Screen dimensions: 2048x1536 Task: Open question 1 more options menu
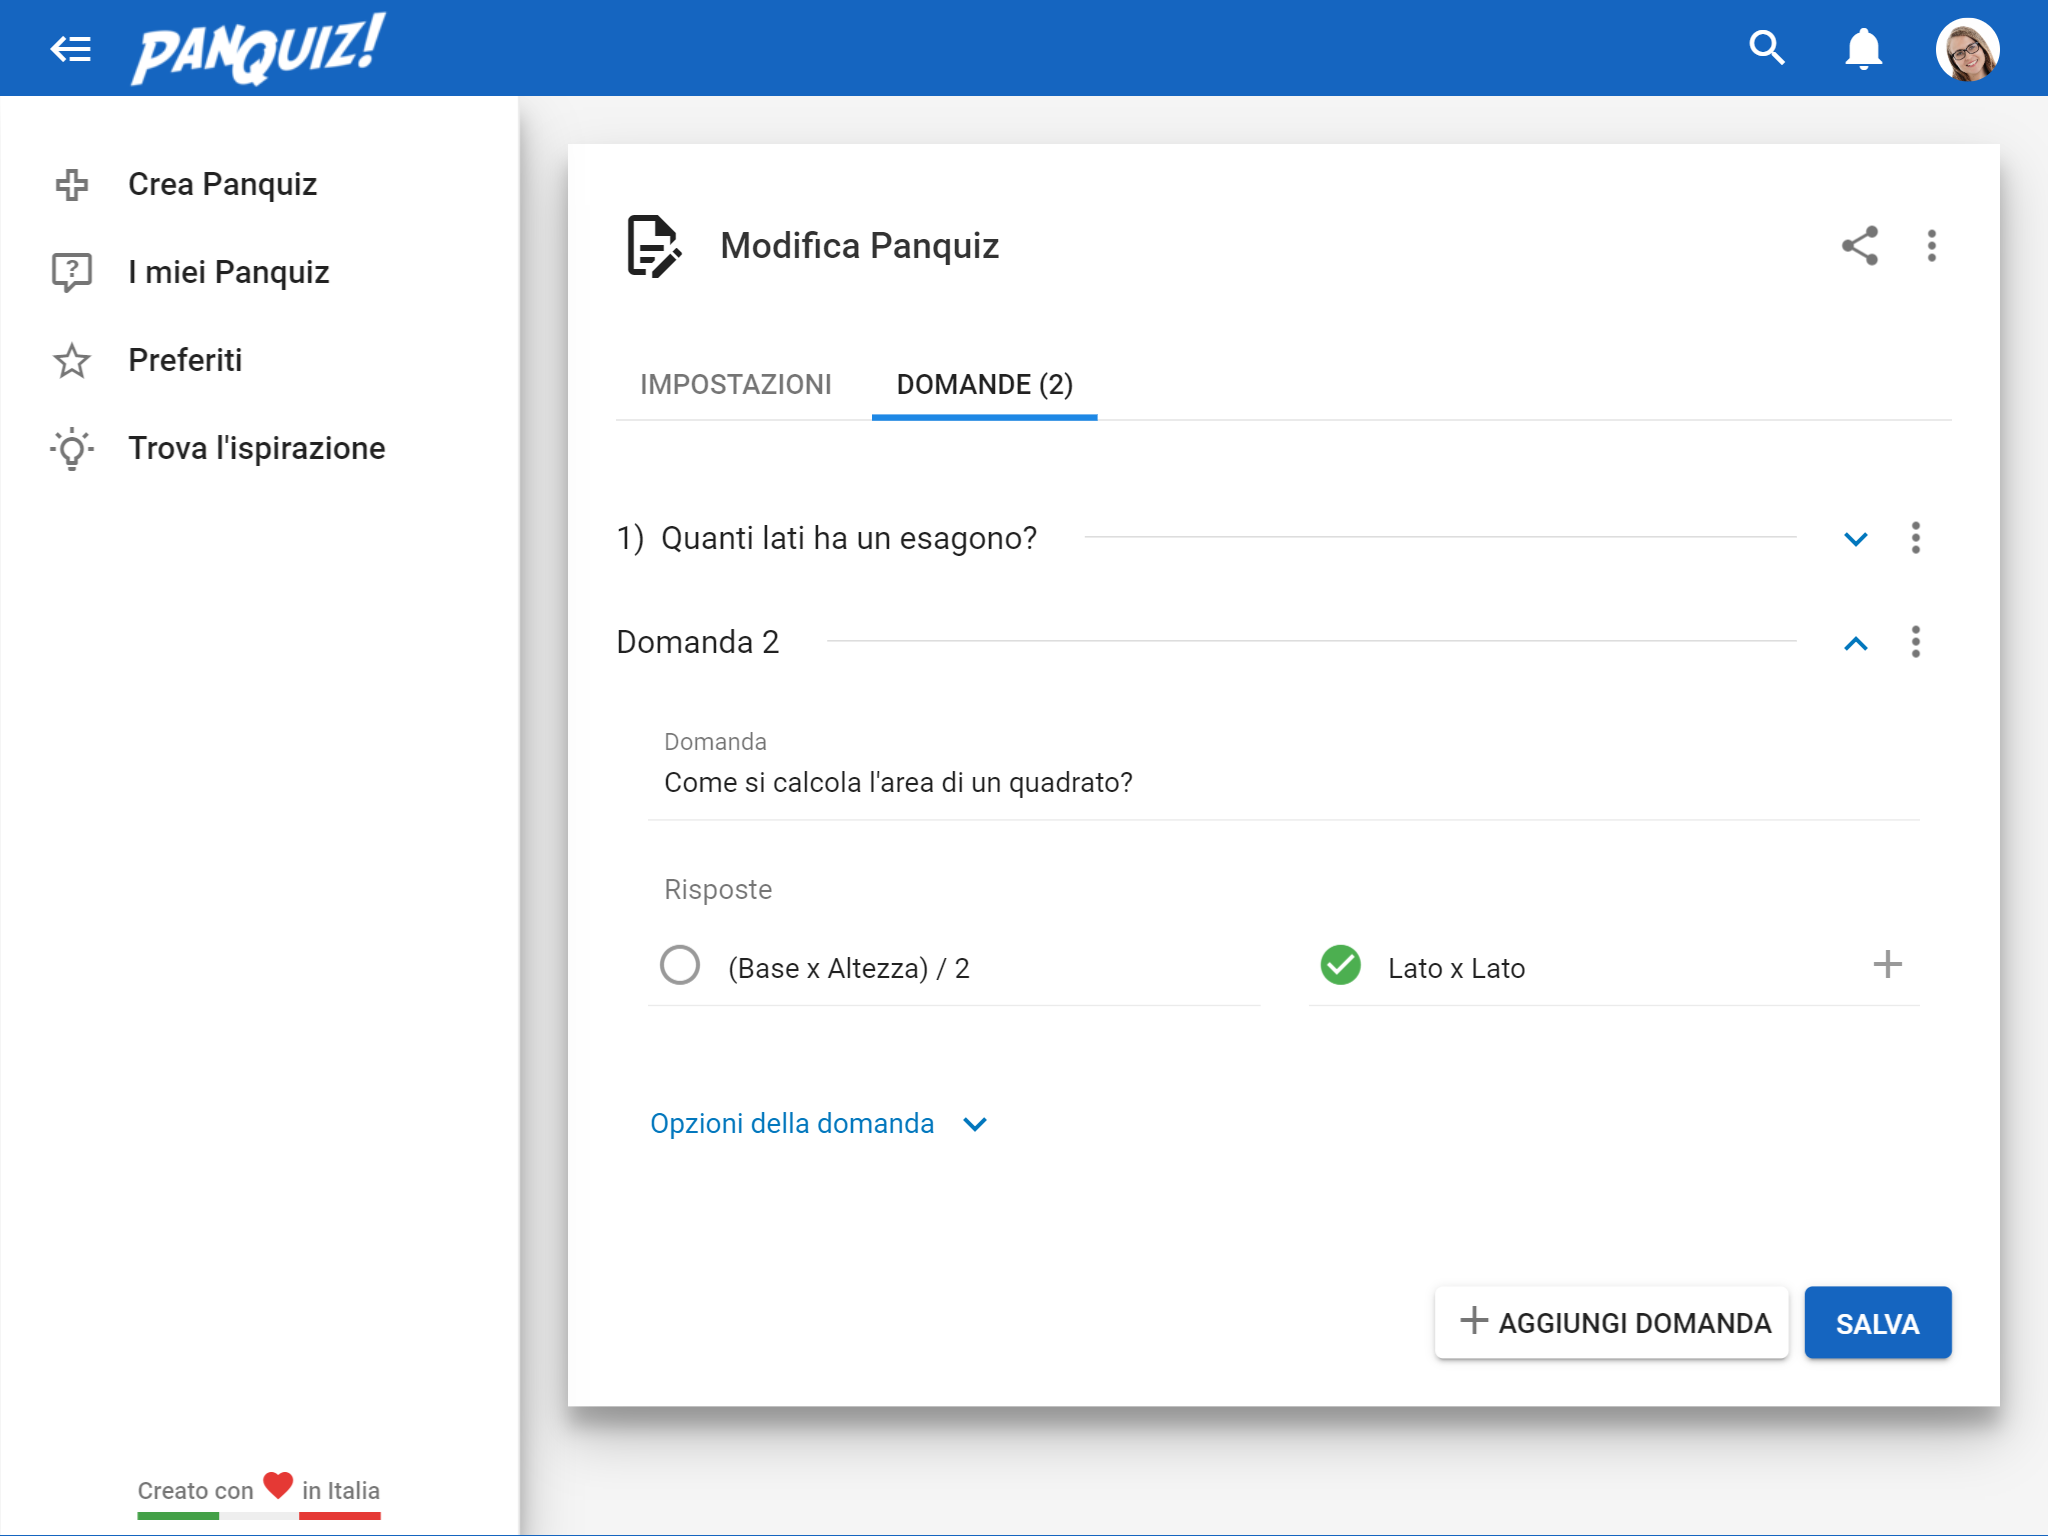click(x=1916, y=538)
